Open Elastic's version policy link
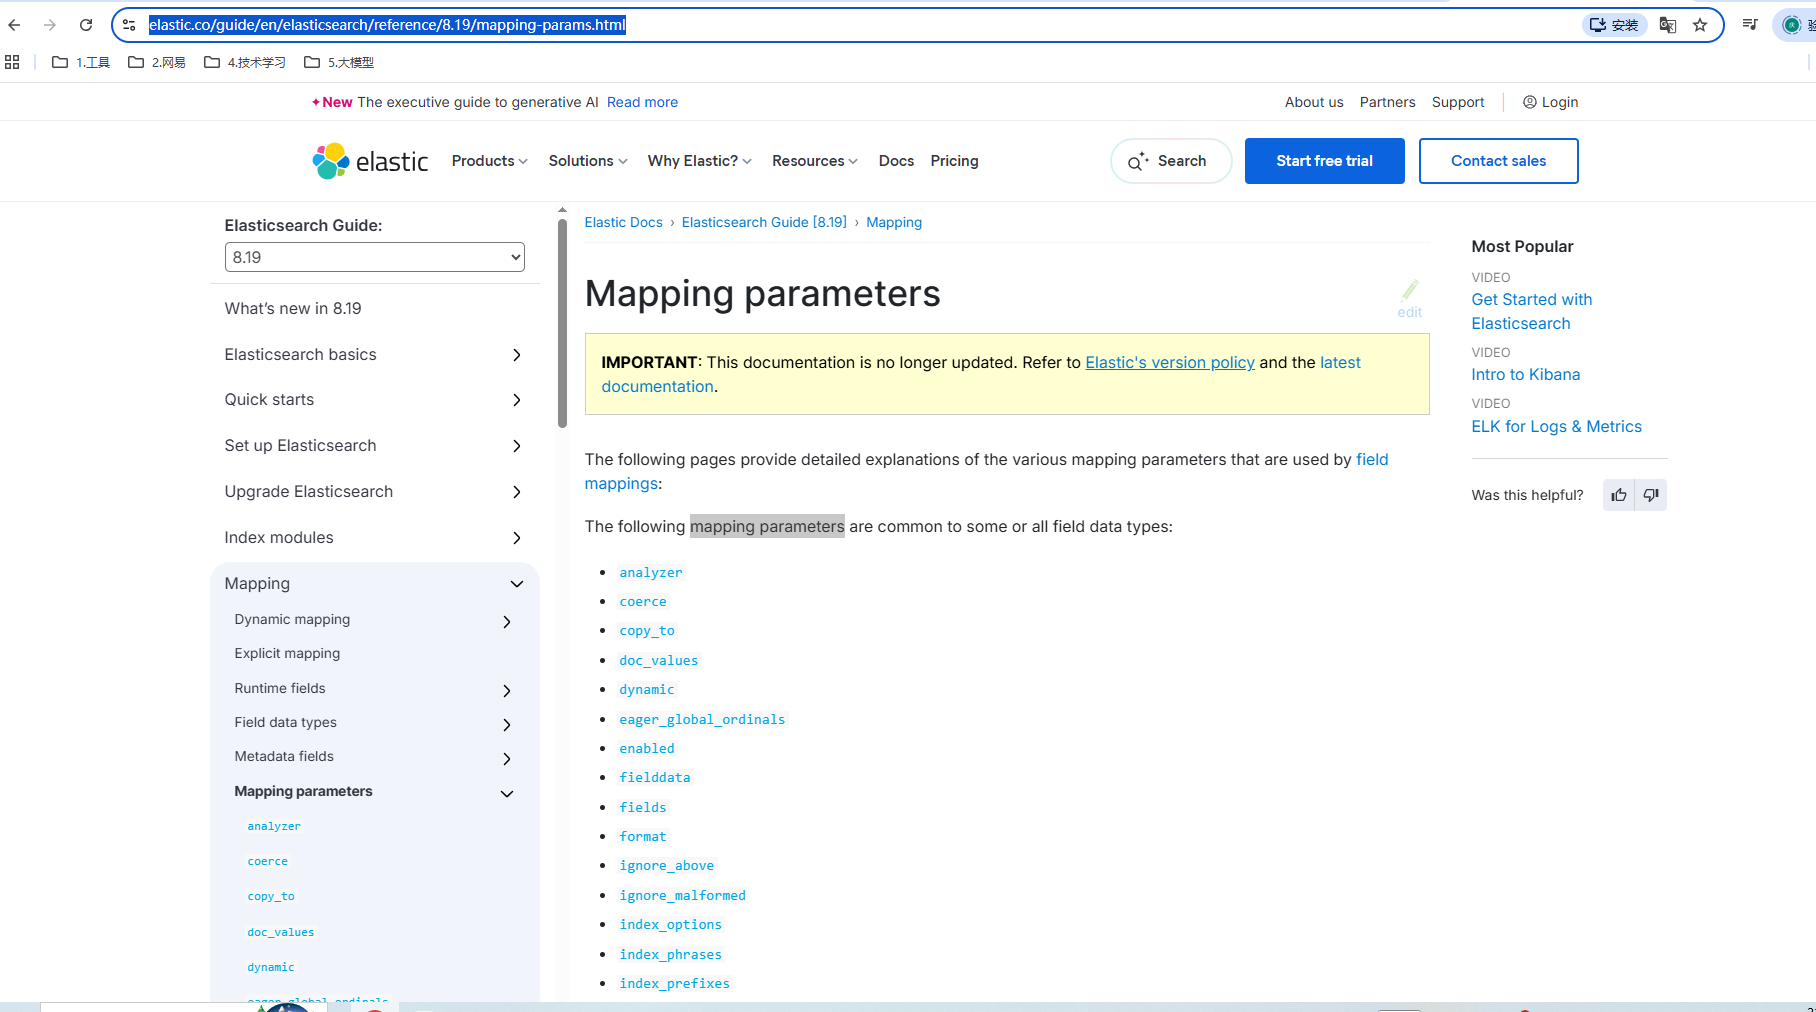The width and height of the screenshot is (1816, 1012). point(1170,362)
